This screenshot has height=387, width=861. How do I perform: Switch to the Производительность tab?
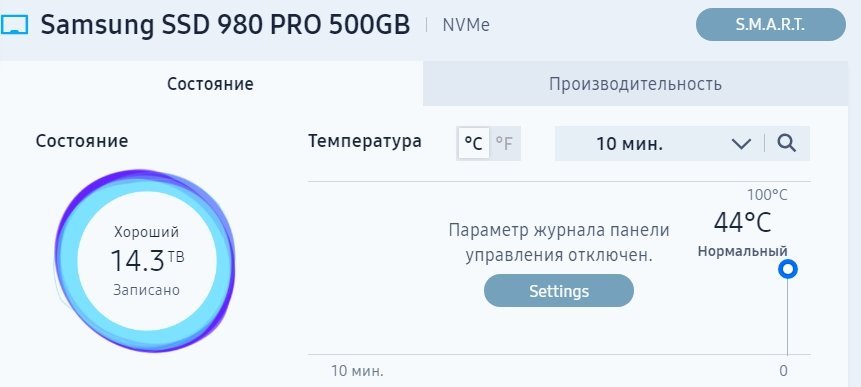point(635,84)
